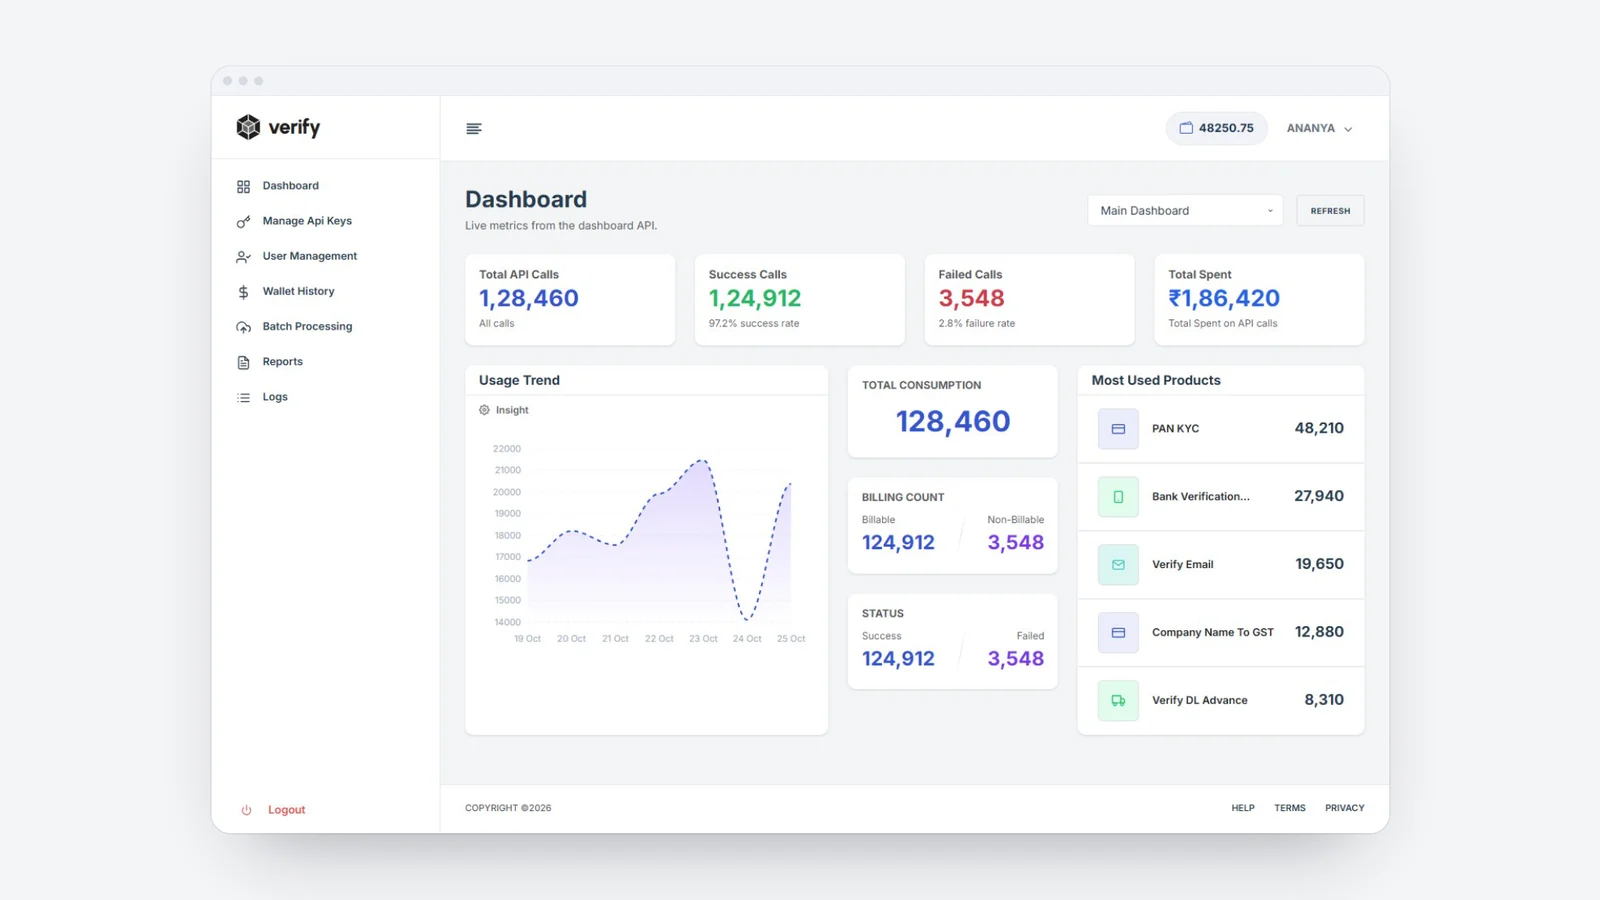The height and width of the screenshot is (900, 1600).
Task: Click the Non-Billable 3,548 count
Action: (1015, 542)
